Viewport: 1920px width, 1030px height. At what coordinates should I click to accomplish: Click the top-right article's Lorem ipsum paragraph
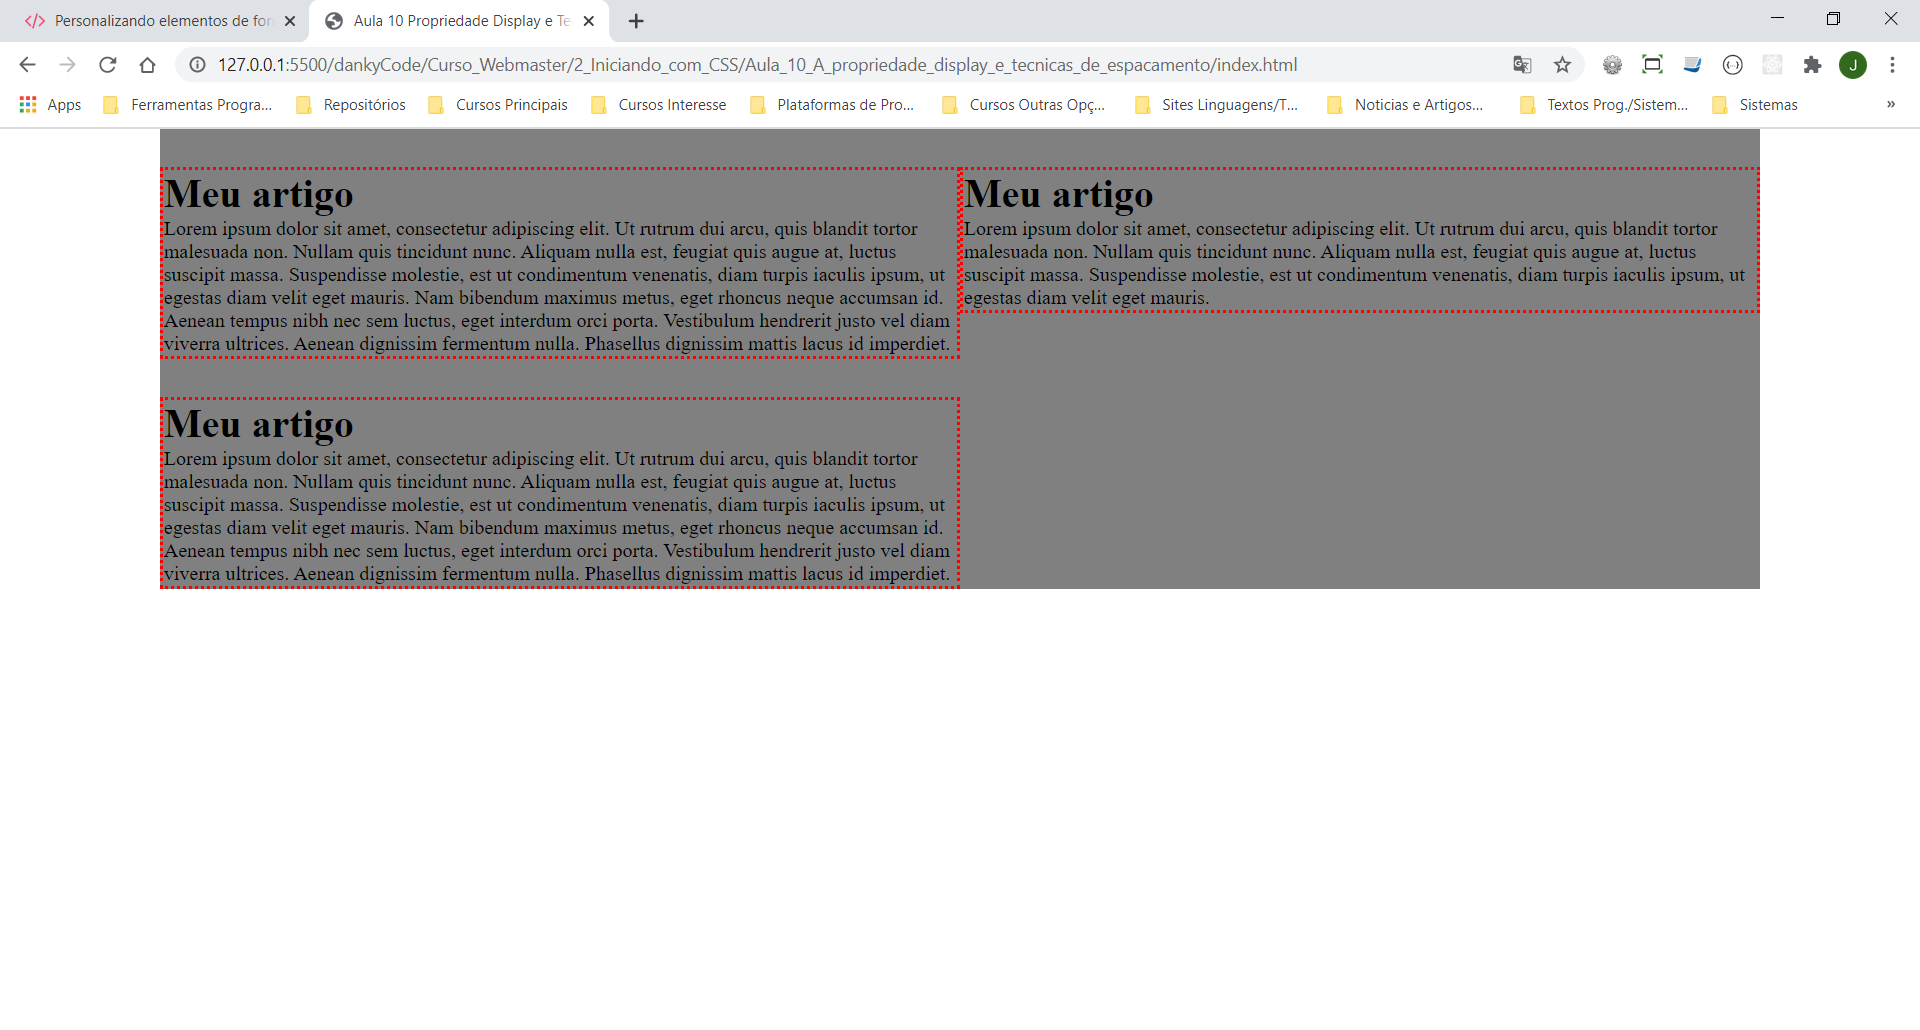click(1355, 263)
